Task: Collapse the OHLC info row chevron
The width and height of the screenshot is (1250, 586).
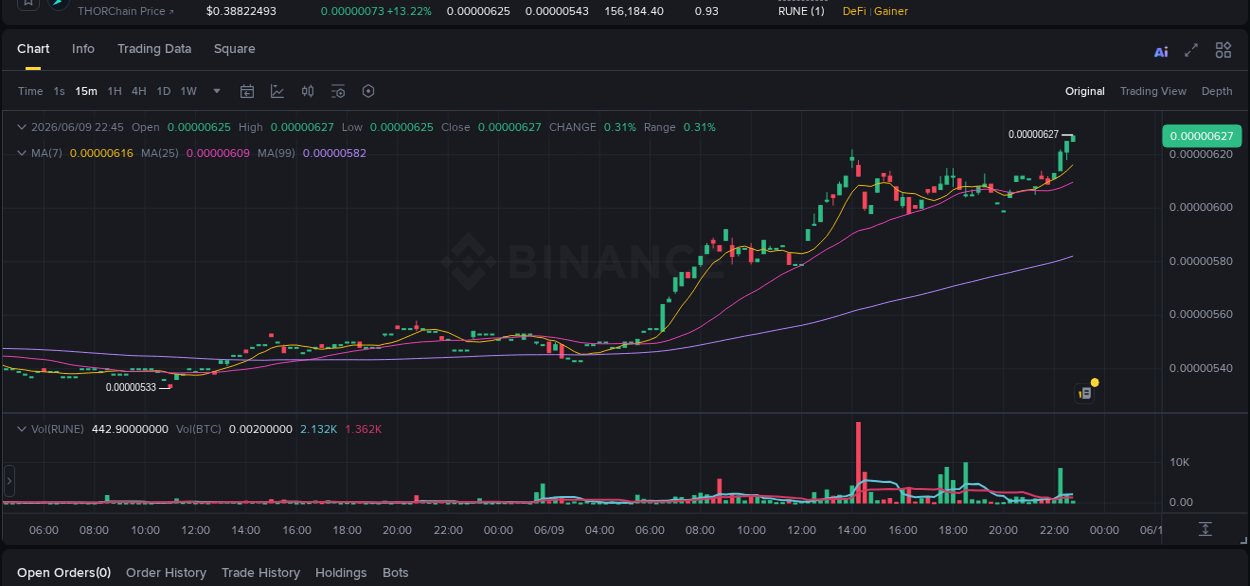Action: pos(22,127)
